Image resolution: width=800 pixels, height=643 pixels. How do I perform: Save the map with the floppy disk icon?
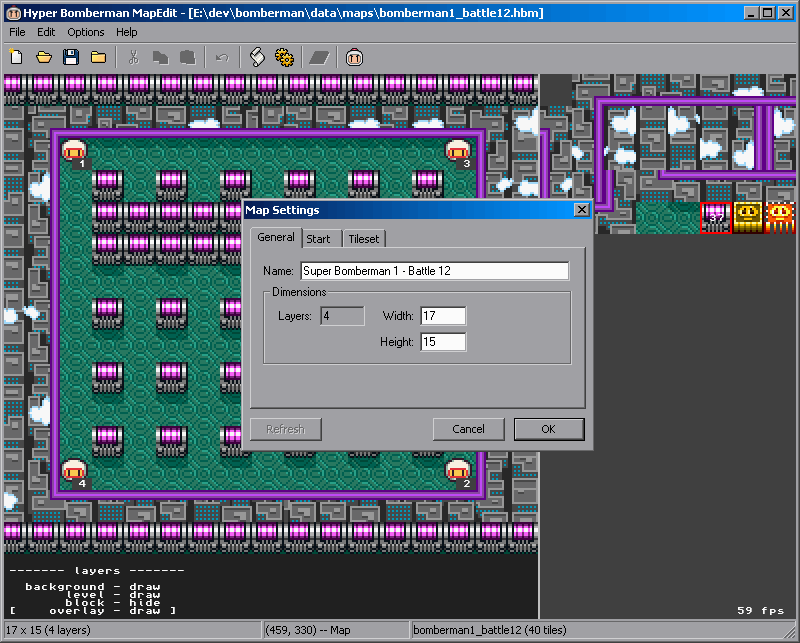click(71, 58)
